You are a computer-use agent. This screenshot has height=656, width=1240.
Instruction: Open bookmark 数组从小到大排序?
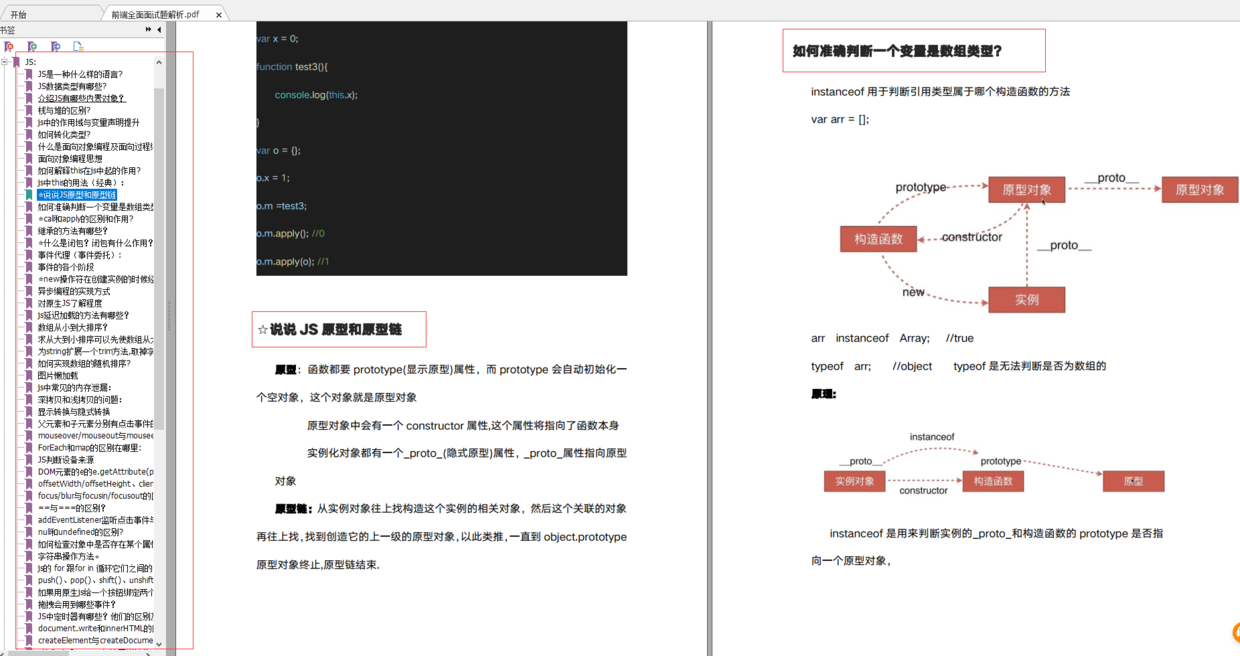[x=73, y=327]
